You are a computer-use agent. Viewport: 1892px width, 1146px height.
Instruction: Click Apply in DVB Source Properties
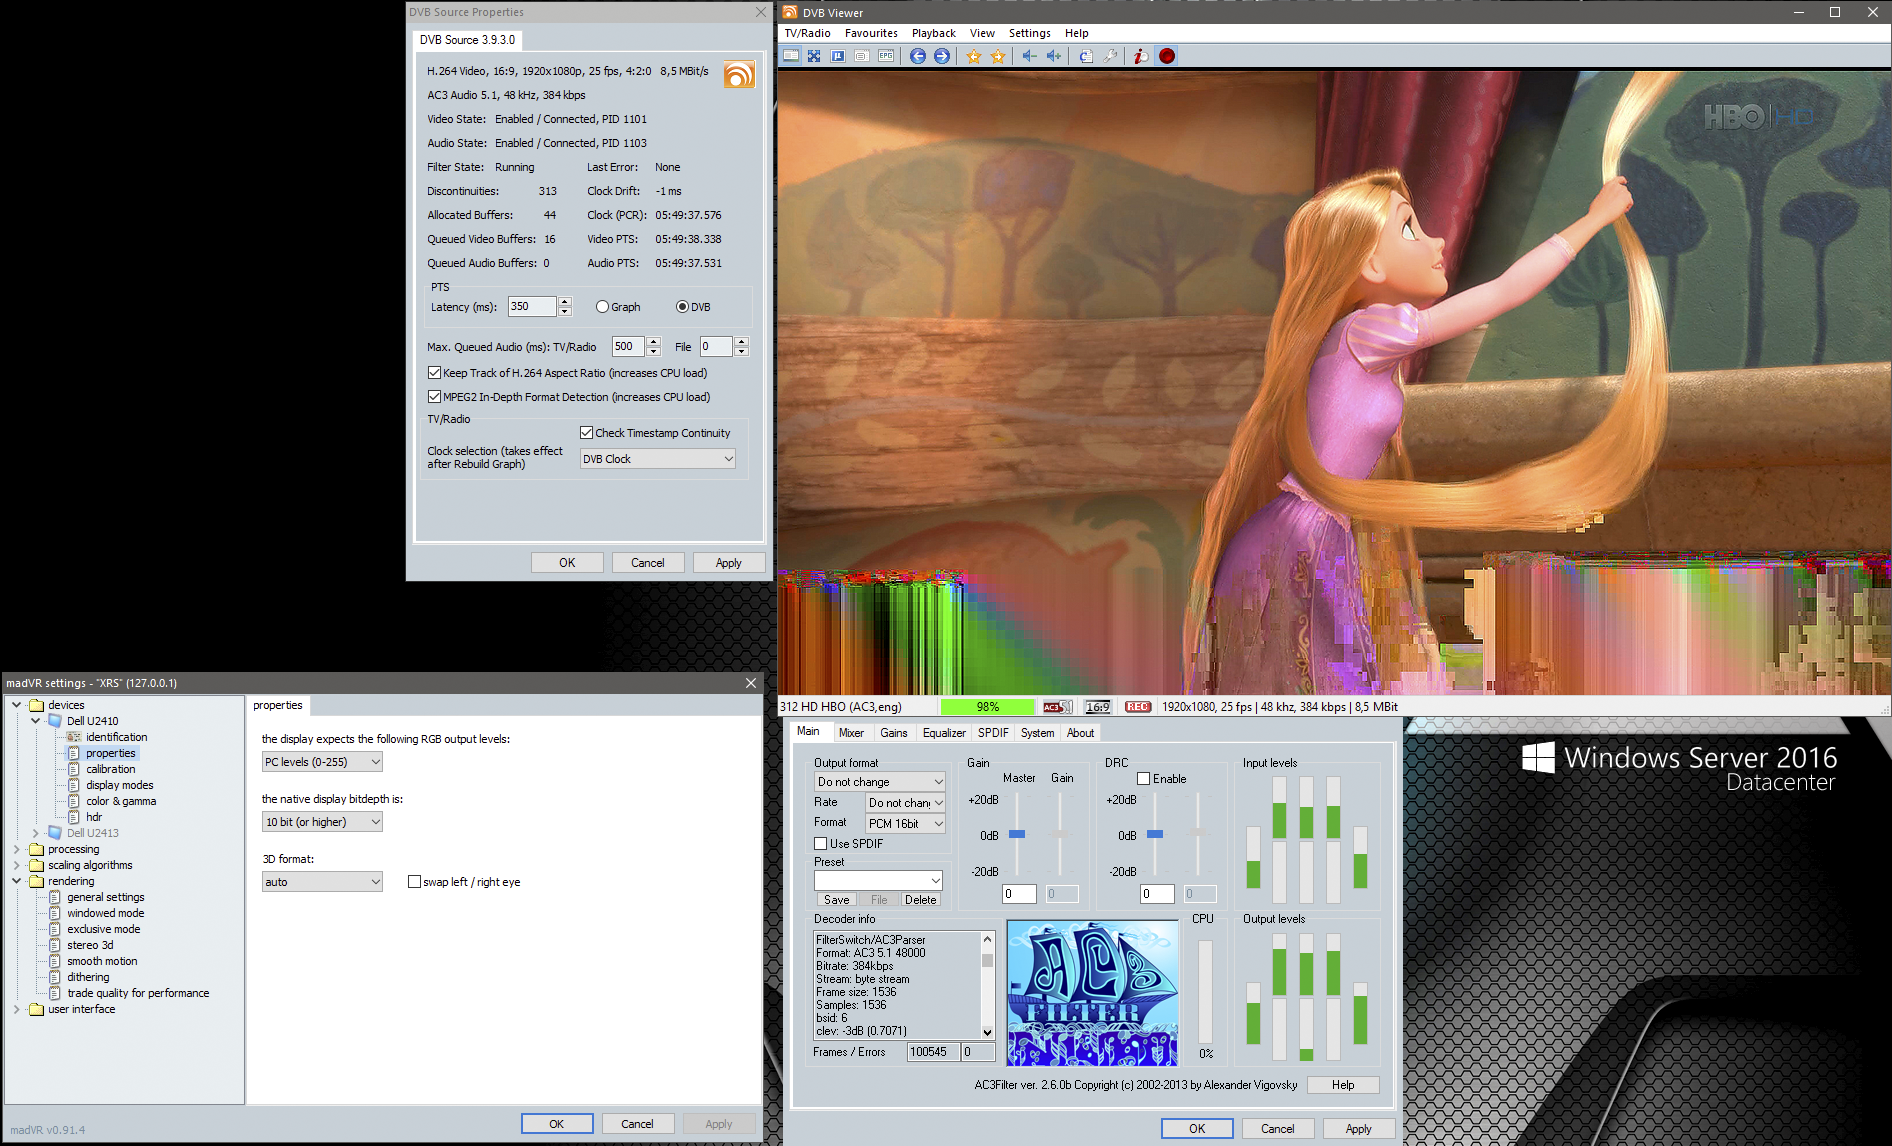(x=728, y=563)
